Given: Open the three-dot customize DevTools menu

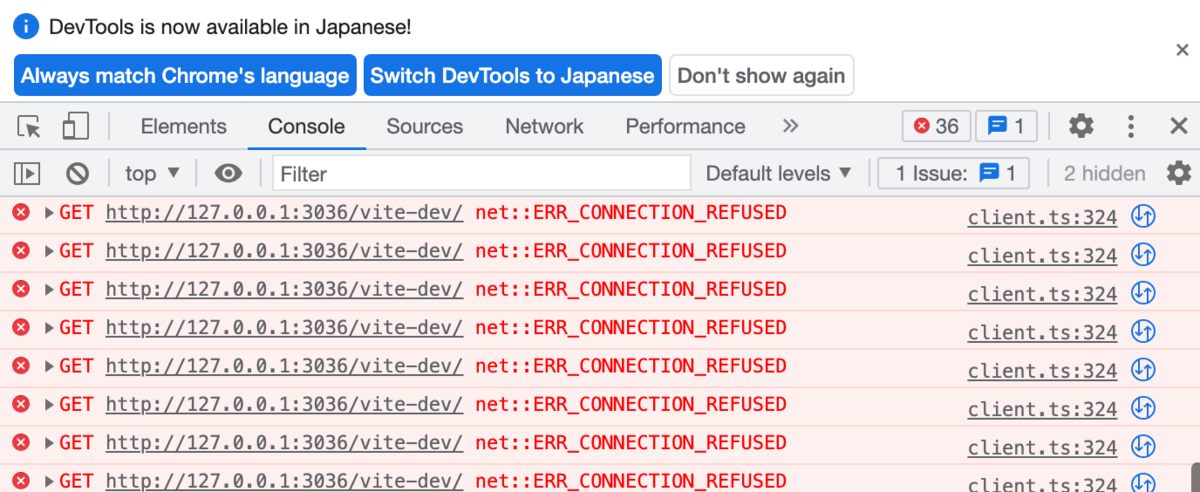Looking at the screenshot, I should [x=1131, y=126].
